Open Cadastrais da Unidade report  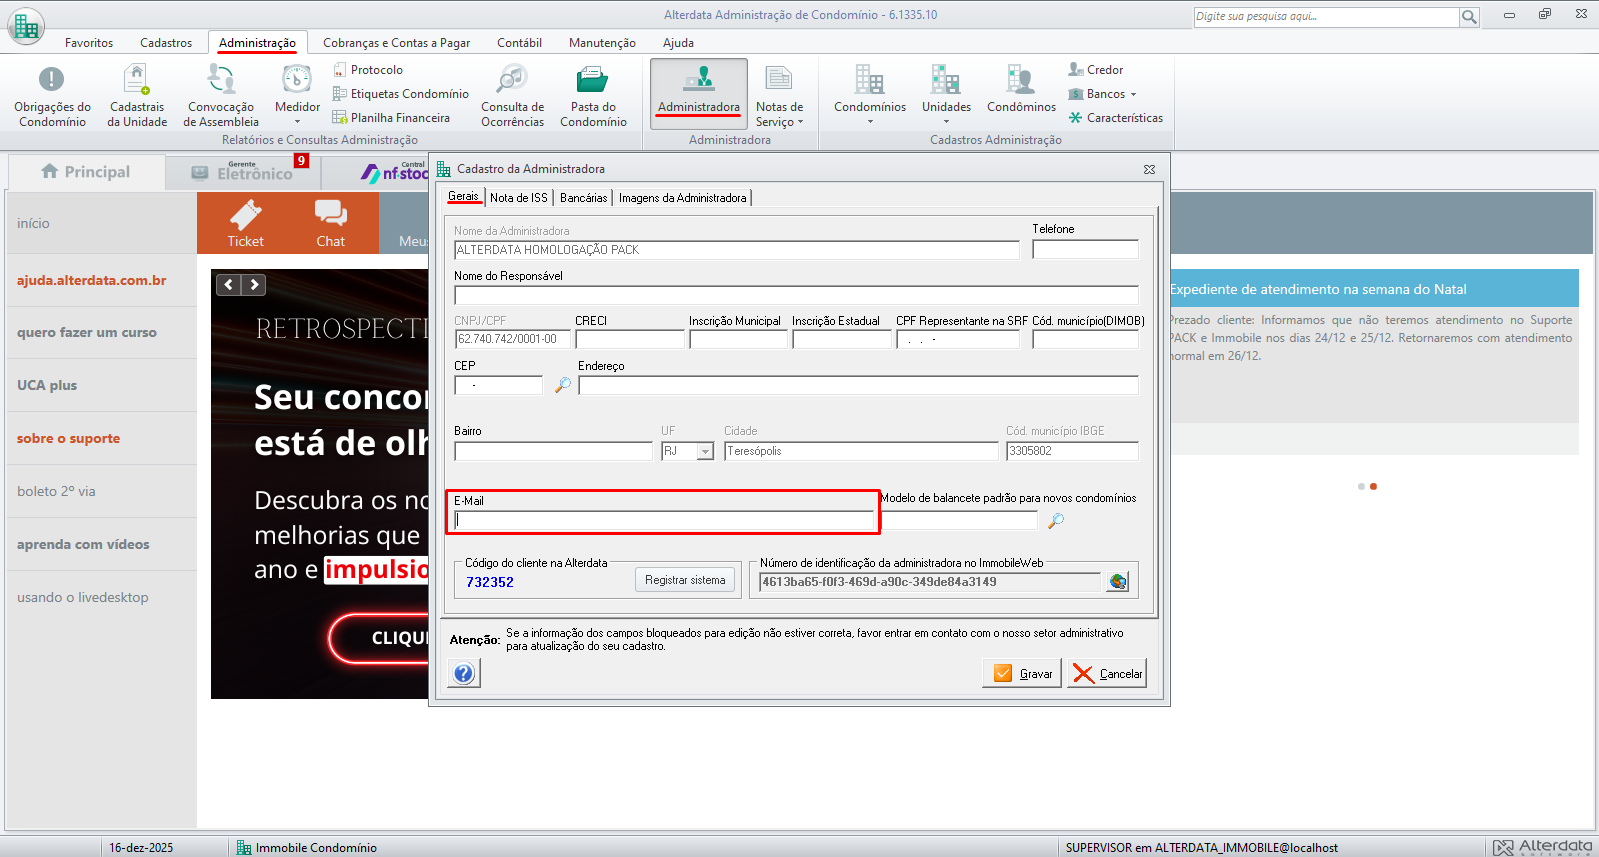[137, 96]
